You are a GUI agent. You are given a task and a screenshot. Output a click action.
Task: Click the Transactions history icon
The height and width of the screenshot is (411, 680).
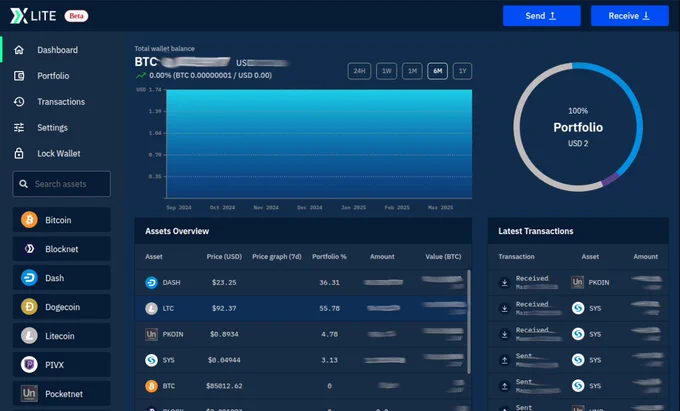[x=19, y=101]
